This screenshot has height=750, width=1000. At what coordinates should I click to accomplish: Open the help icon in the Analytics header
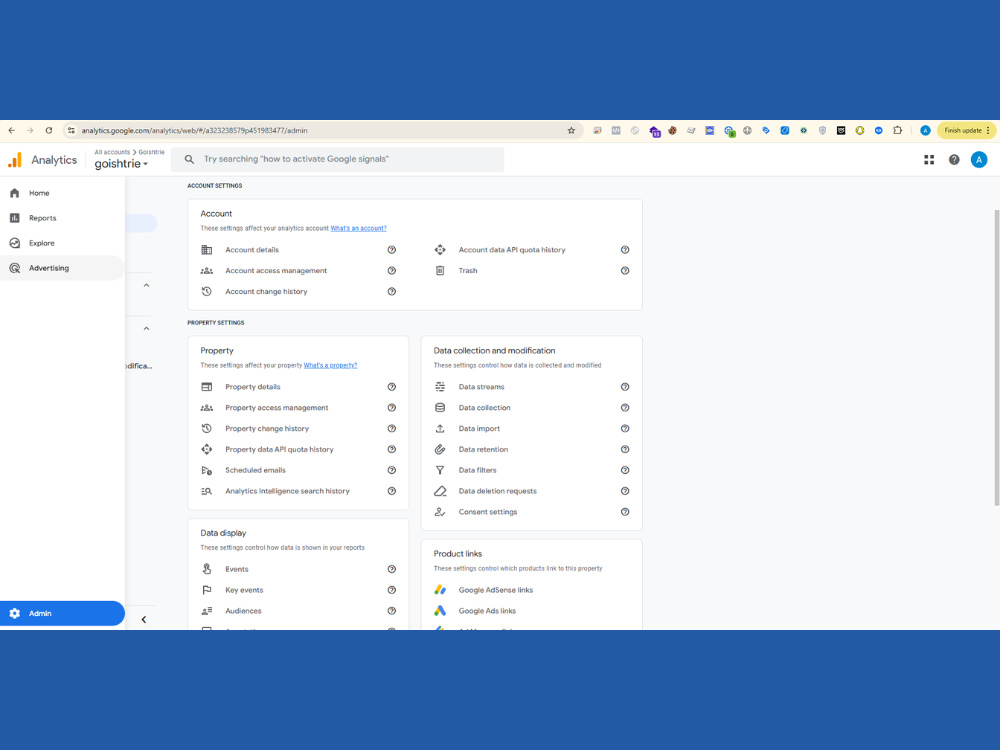(953, 159)
